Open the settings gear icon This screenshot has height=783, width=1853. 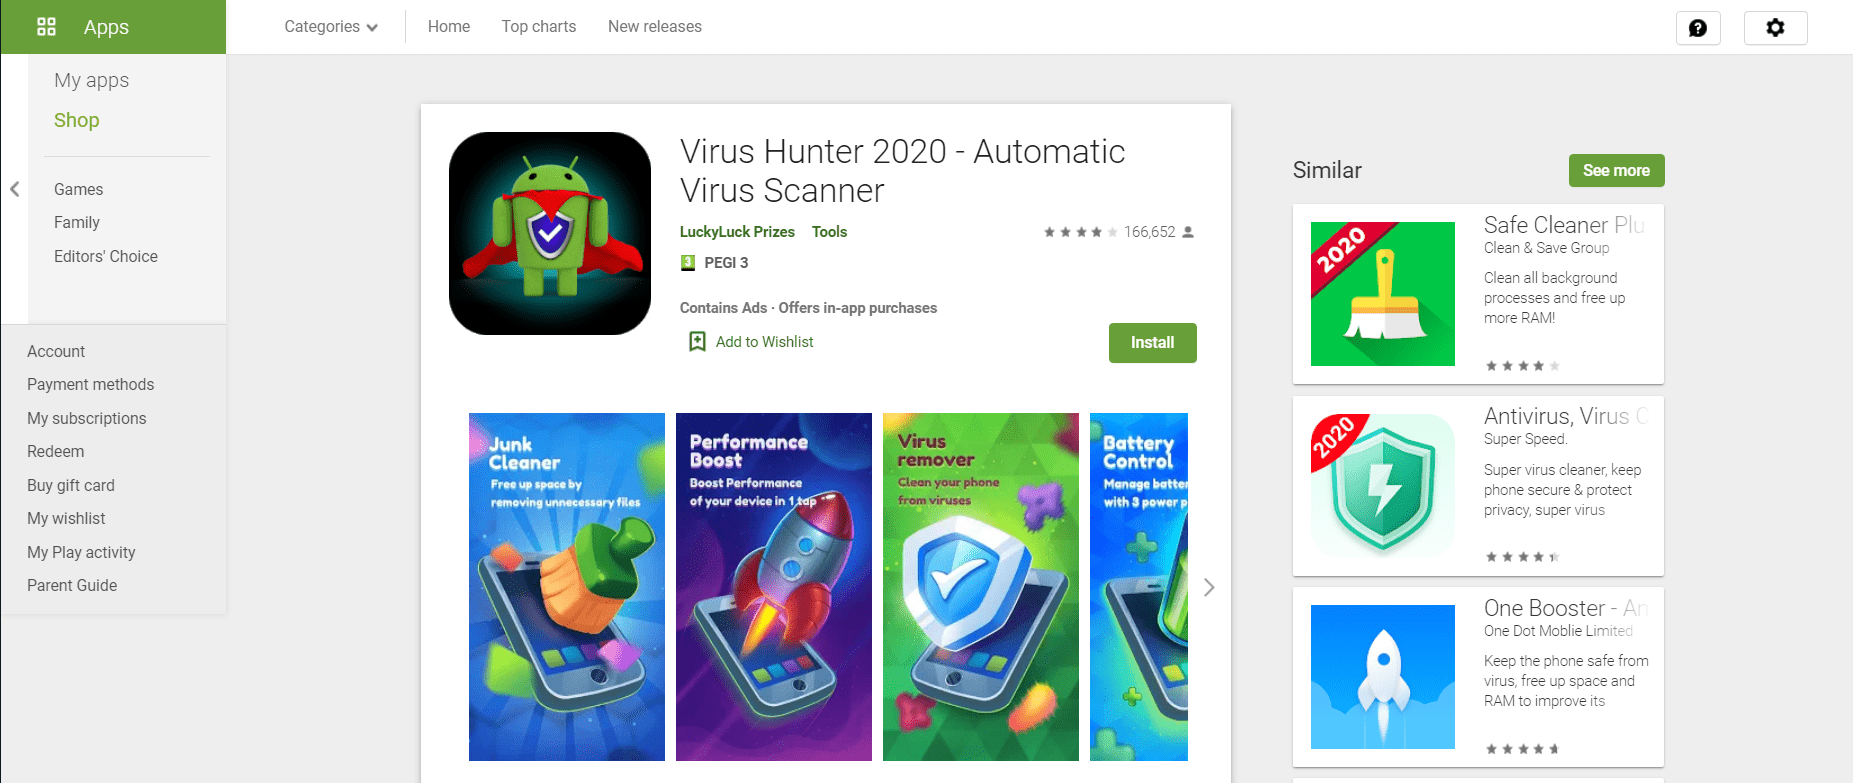(1775, 28)
